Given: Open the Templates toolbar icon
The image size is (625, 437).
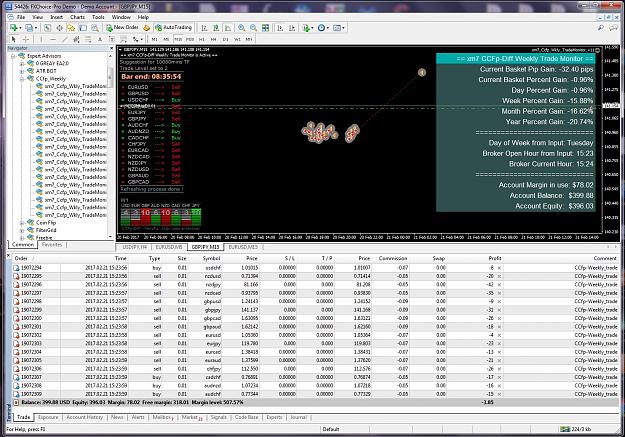Looking at the screenshot, I should 337,28.
